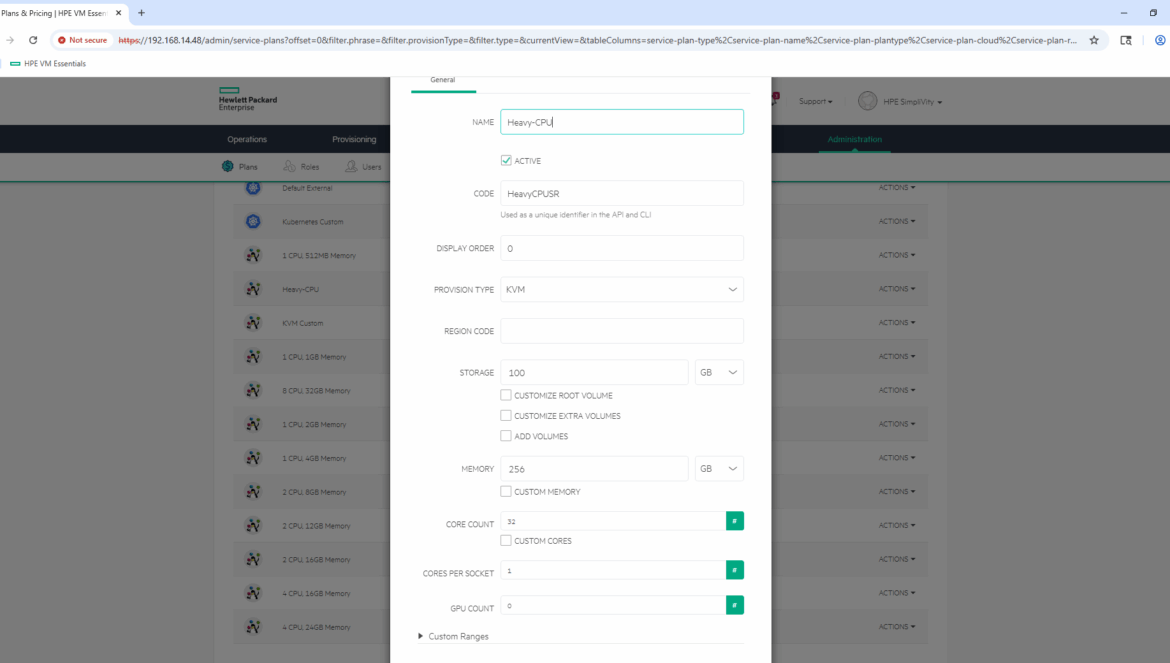Check the Add Volumes option
The image size is (1170, 663).
click(x=506, y=436)
